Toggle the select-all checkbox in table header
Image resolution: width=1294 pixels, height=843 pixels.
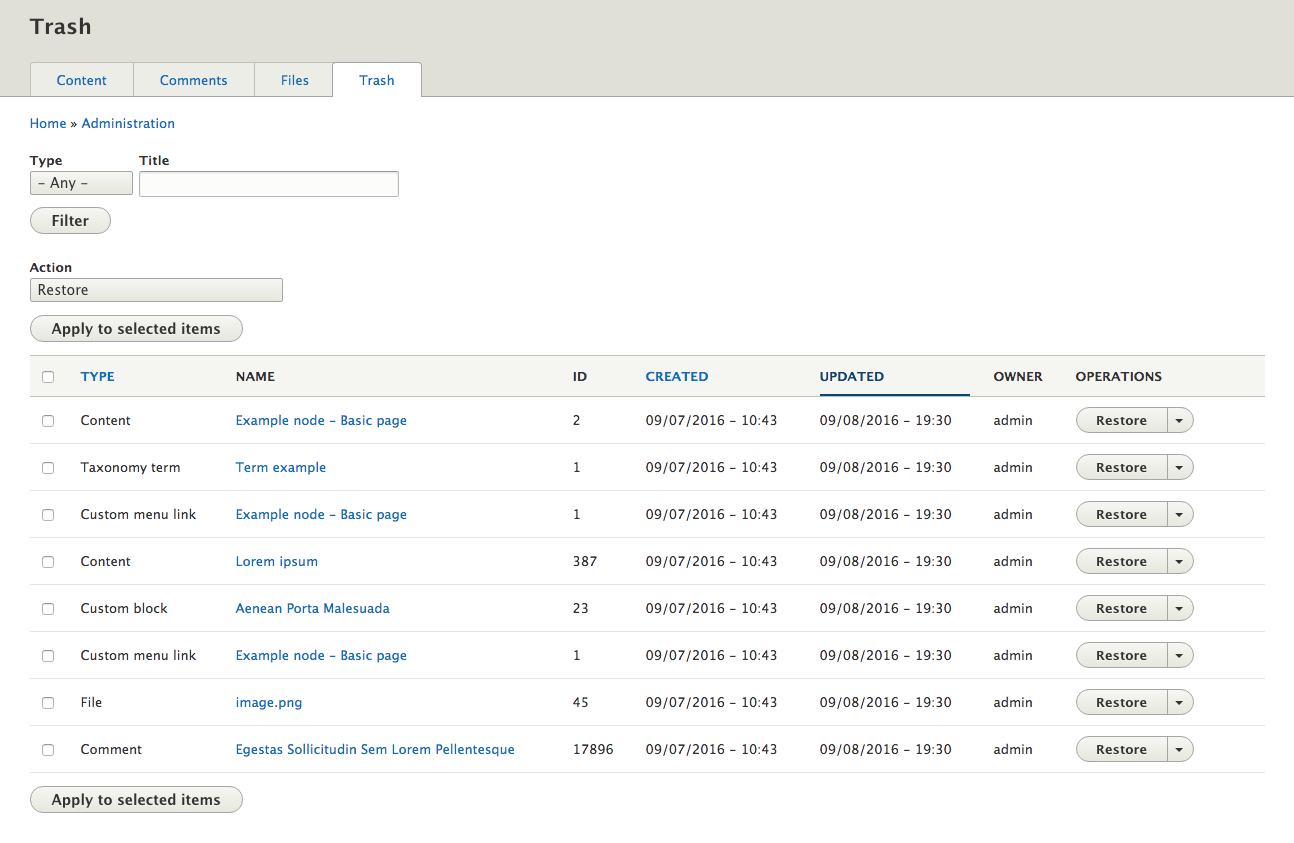click(48, 377)
